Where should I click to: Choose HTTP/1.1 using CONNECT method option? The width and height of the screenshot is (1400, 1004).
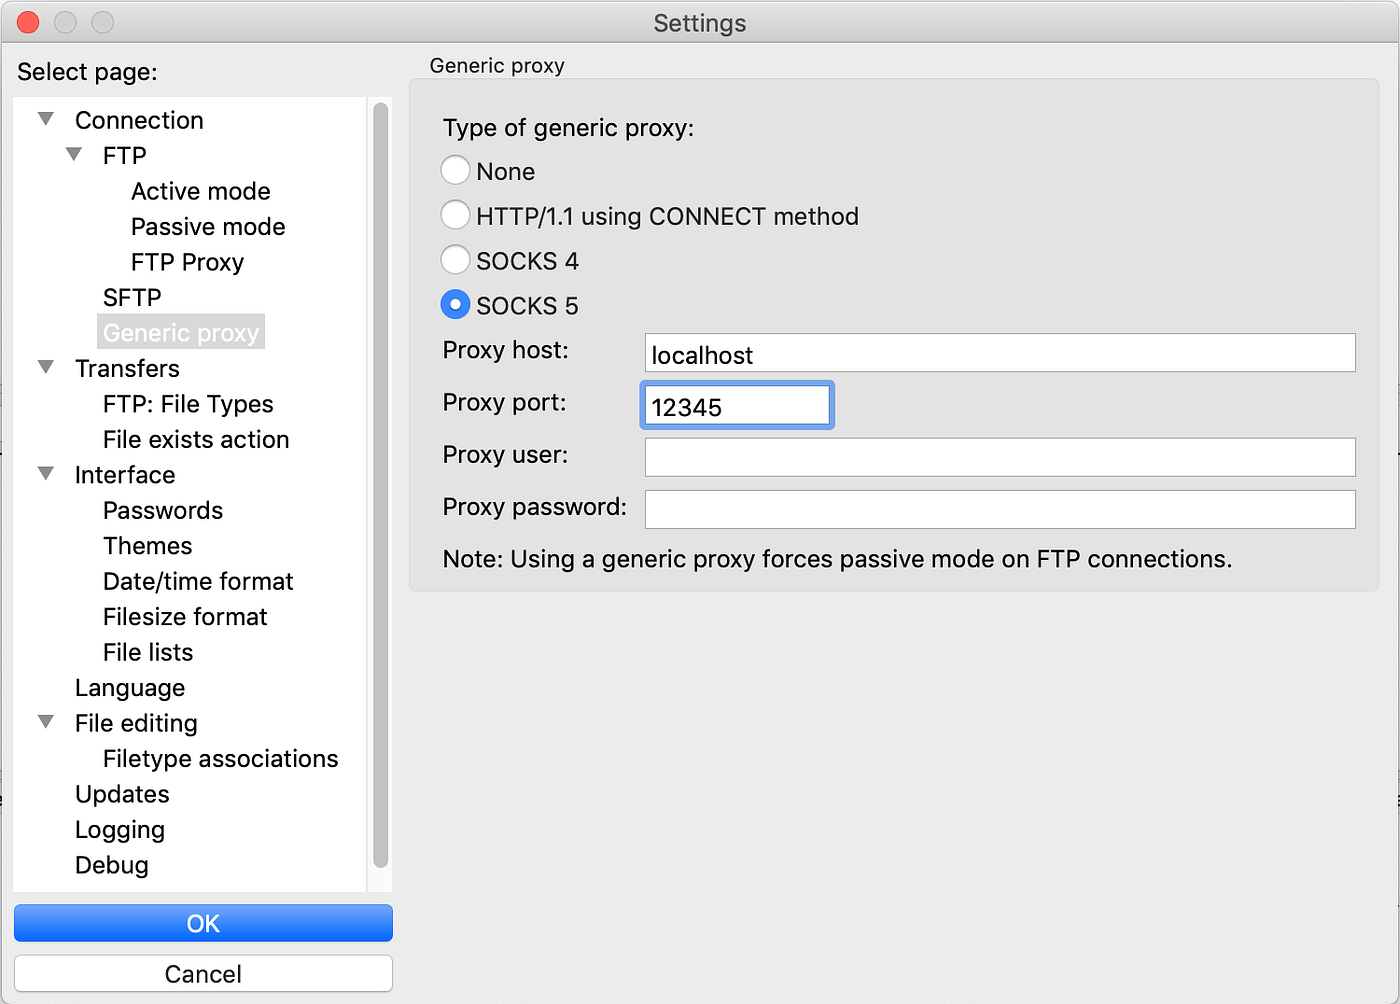(x=455, y=215)
